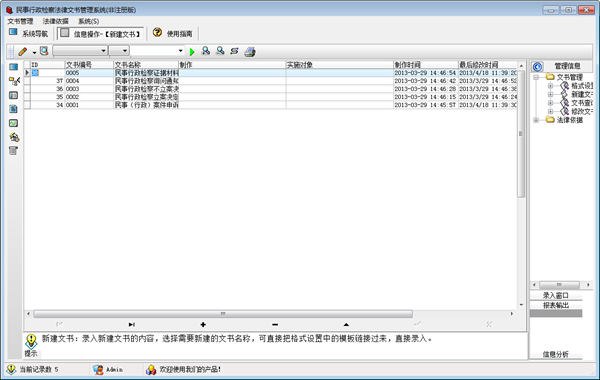This screenshot has width=600, height=380.
Task: Open the narrow operator combo box
Action: click(119, 51)
